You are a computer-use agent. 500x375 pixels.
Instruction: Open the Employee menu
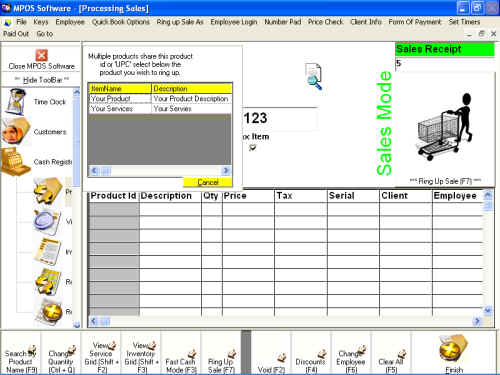click(x=70, y=22)
